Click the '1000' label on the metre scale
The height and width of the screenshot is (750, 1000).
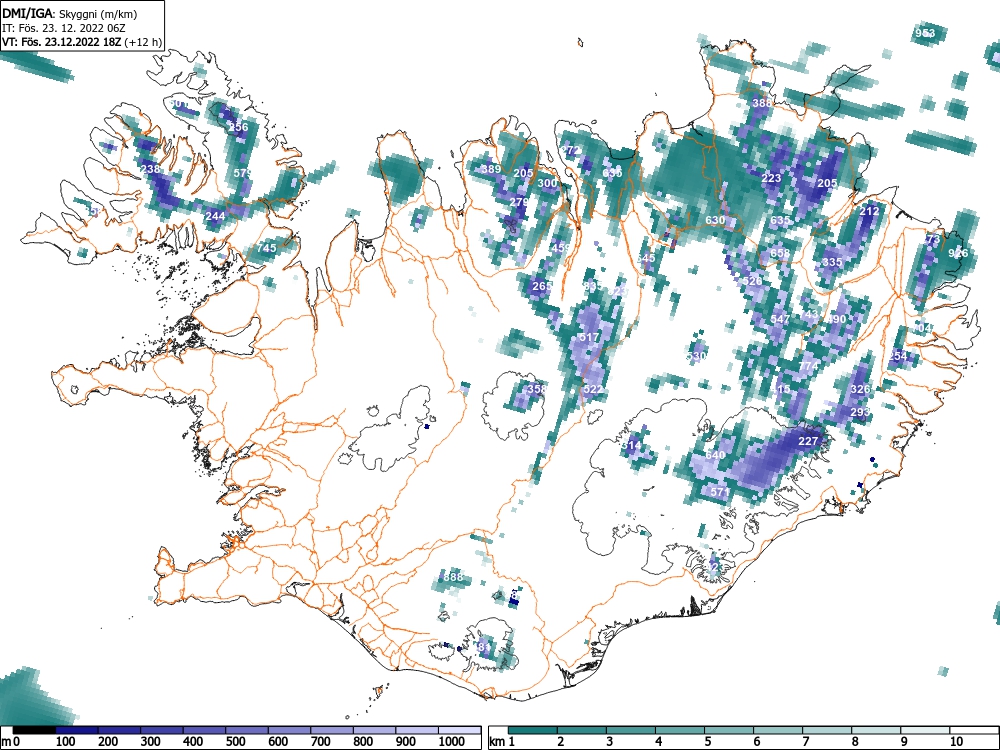(452, 742)
